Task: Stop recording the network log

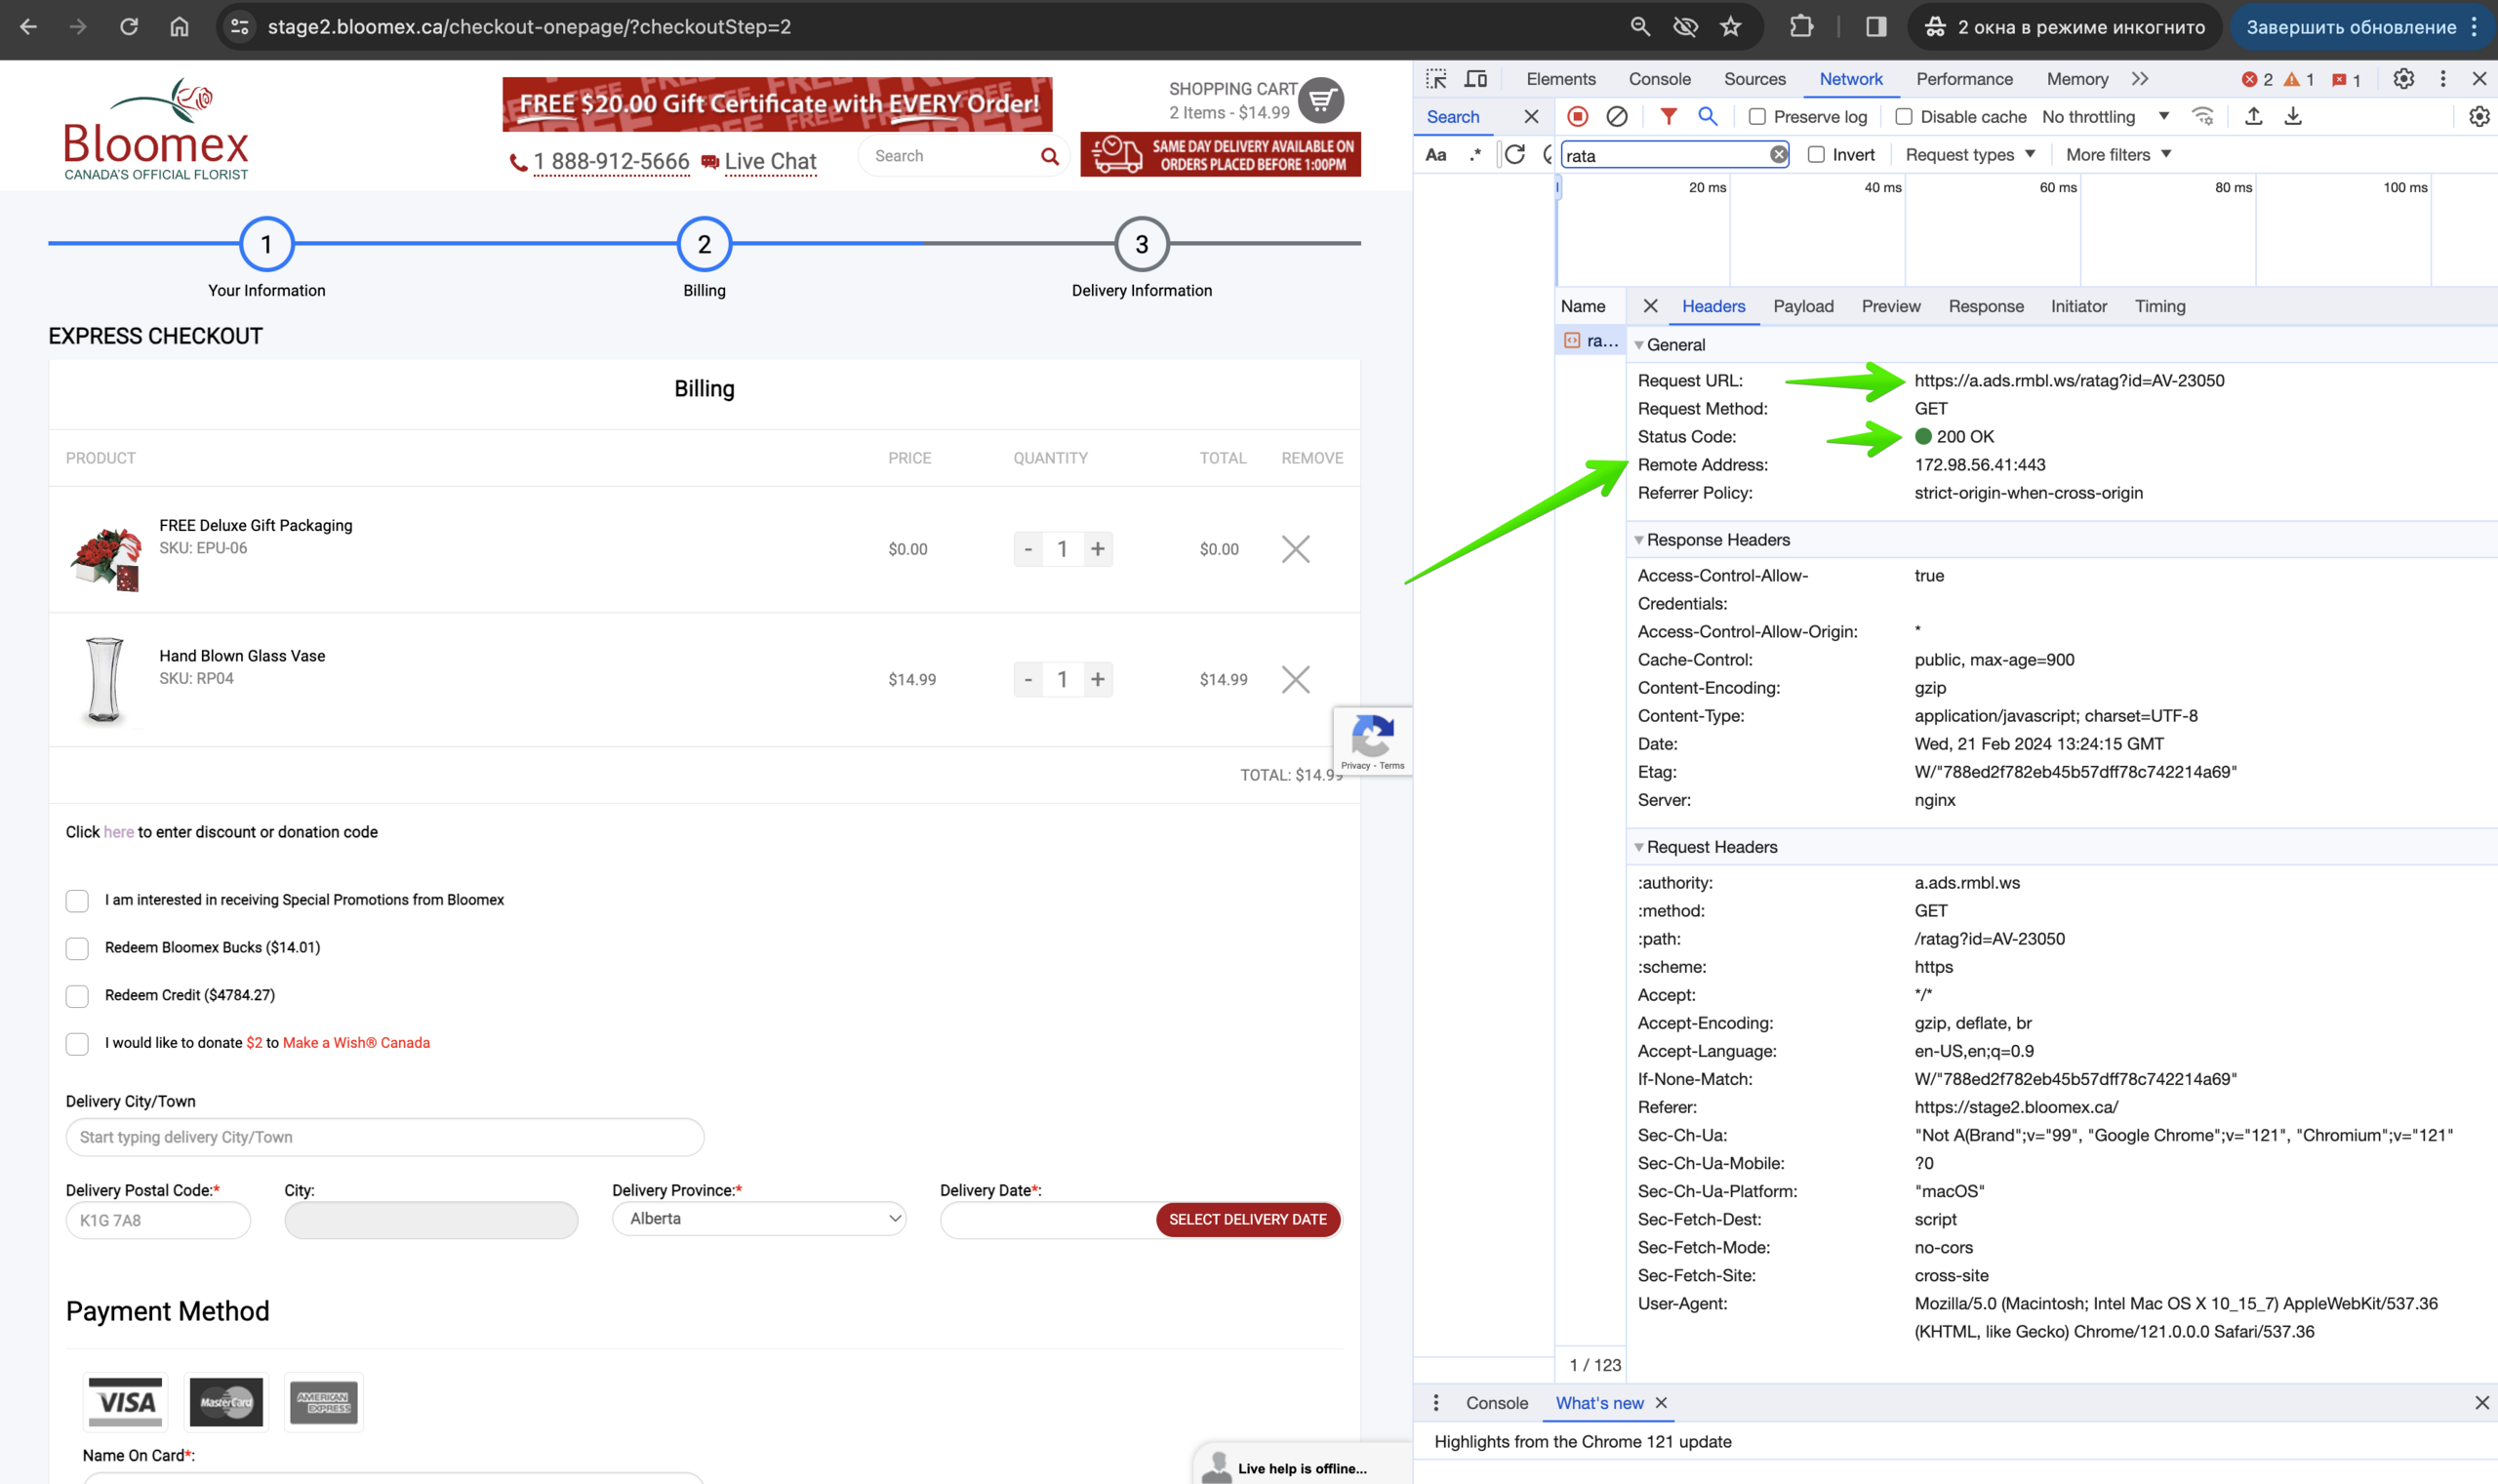Action: click(1578, 117)
